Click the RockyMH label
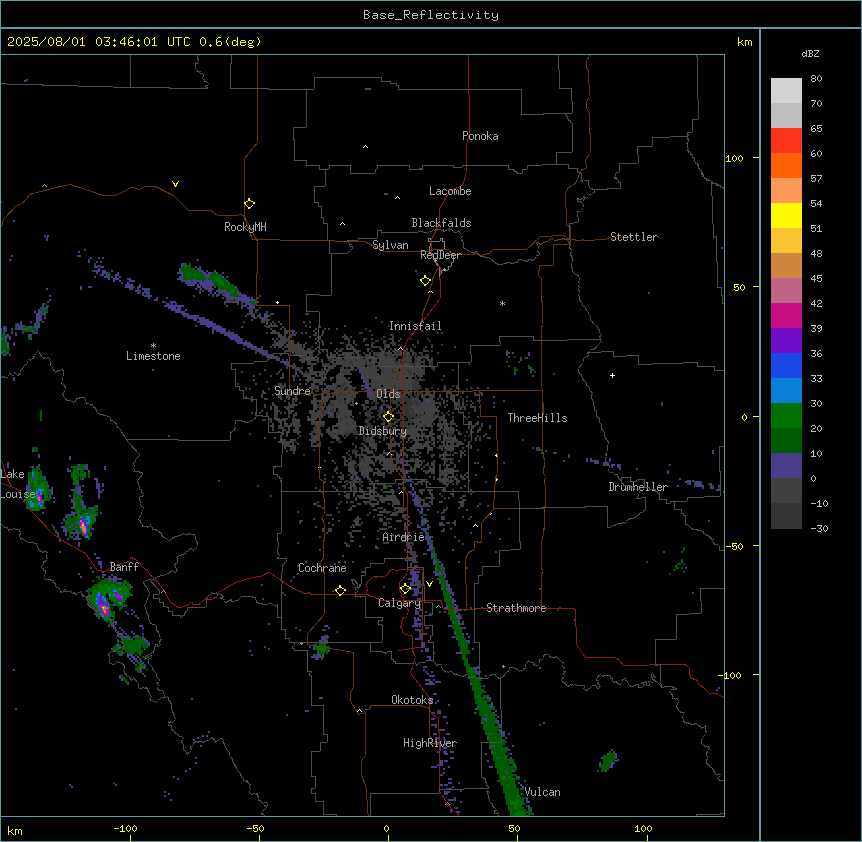This screenshot has width=862, height=842. [x=245, y=227]
